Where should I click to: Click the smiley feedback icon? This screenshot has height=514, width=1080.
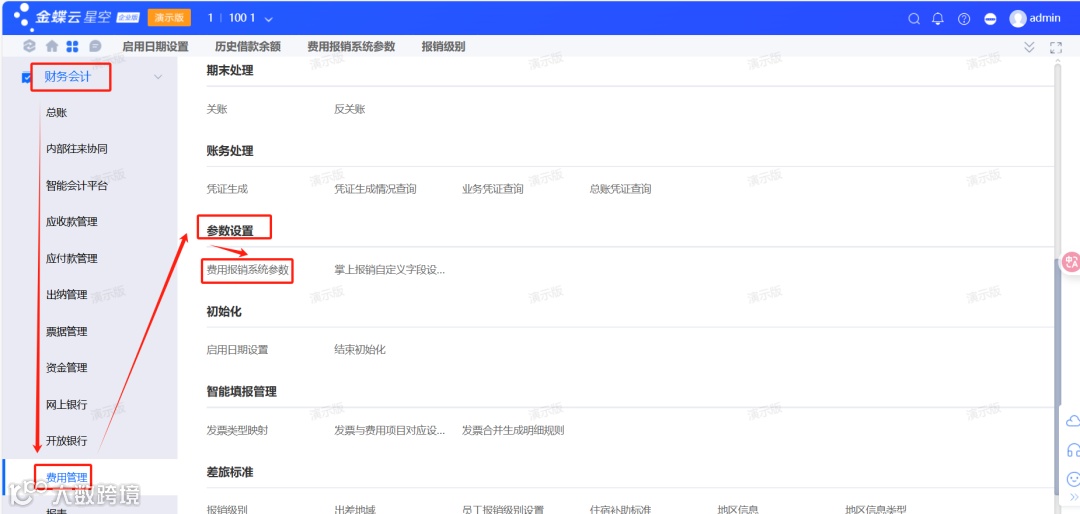point(1072,478)
